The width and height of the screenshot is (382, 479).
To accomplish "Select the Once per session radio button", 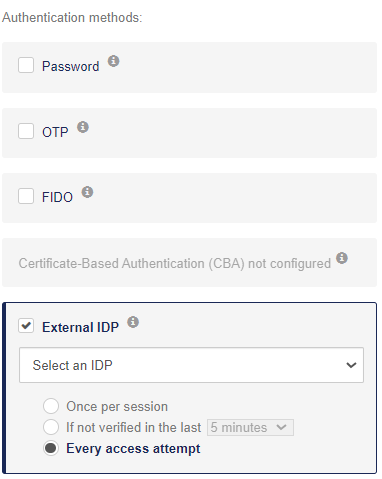I will click(x=51, y=406).
